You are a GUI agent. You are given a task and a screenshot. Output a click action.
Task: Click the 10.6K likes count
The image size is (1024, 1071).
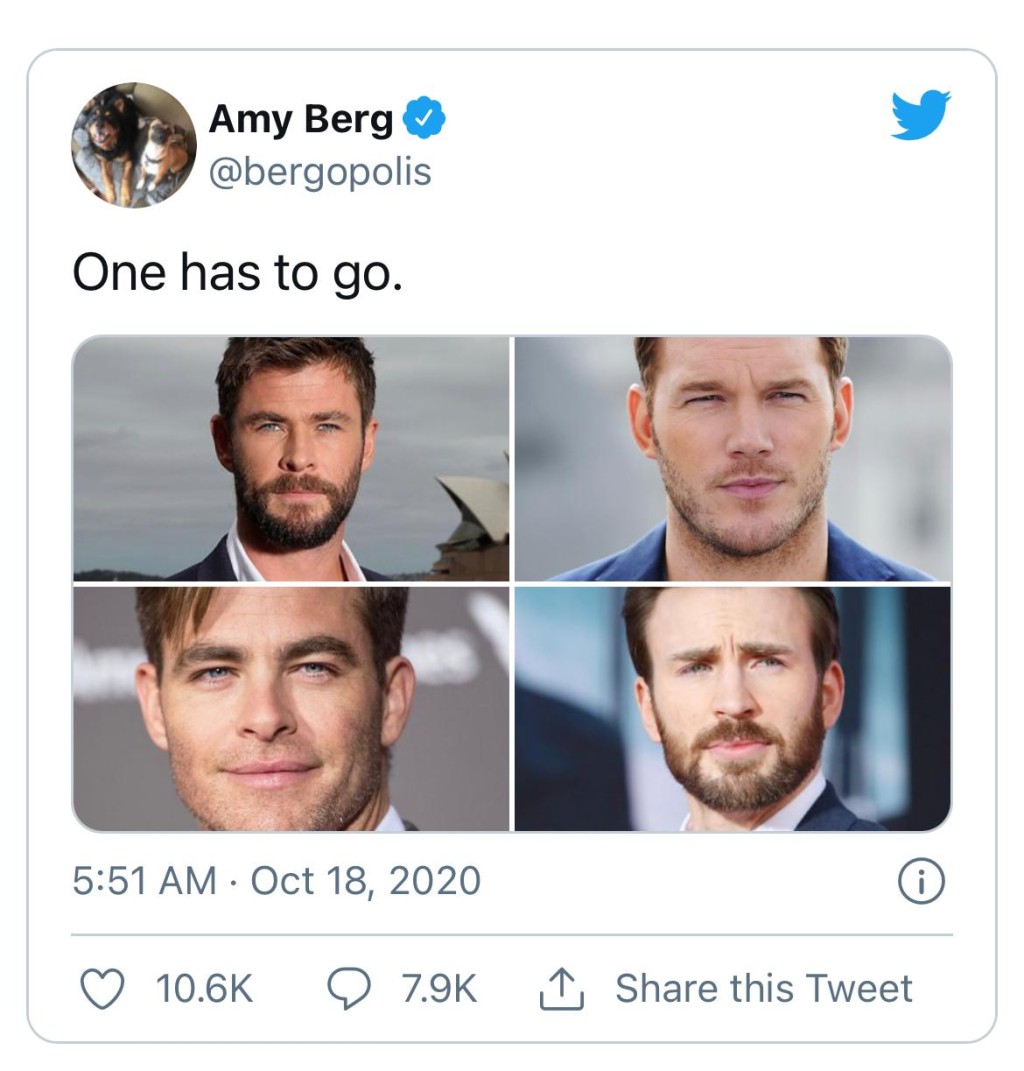click(204, 988)
